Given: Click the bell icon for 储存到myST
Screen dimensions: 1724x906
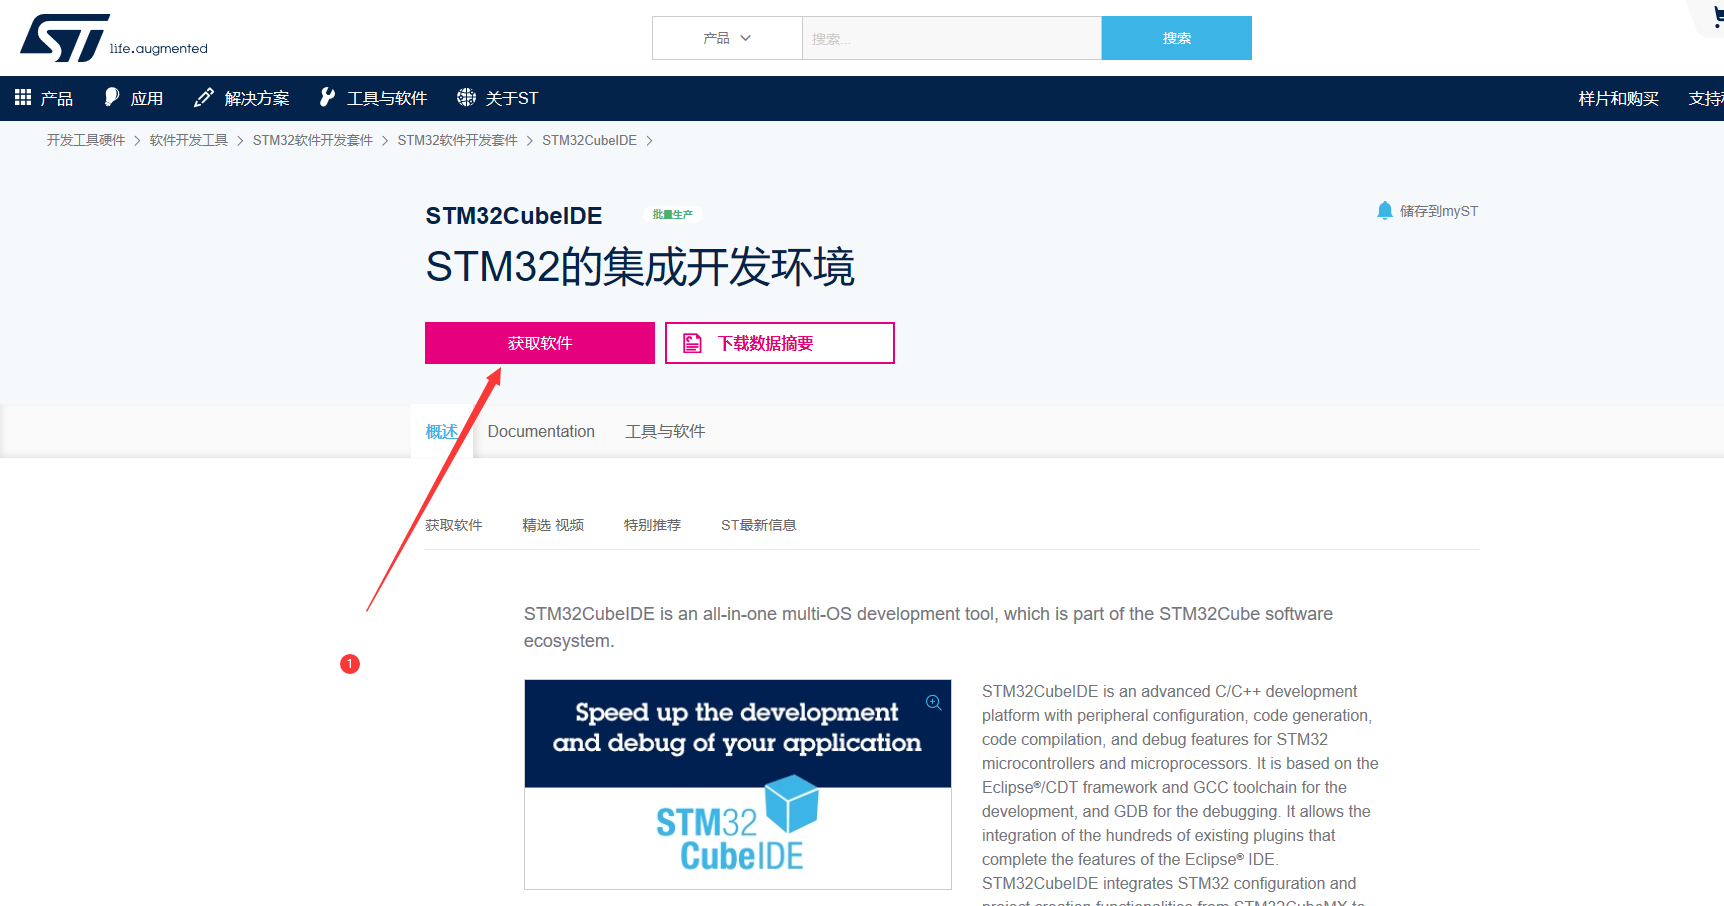Looking at the screenshot, I should pos(1385,210).
